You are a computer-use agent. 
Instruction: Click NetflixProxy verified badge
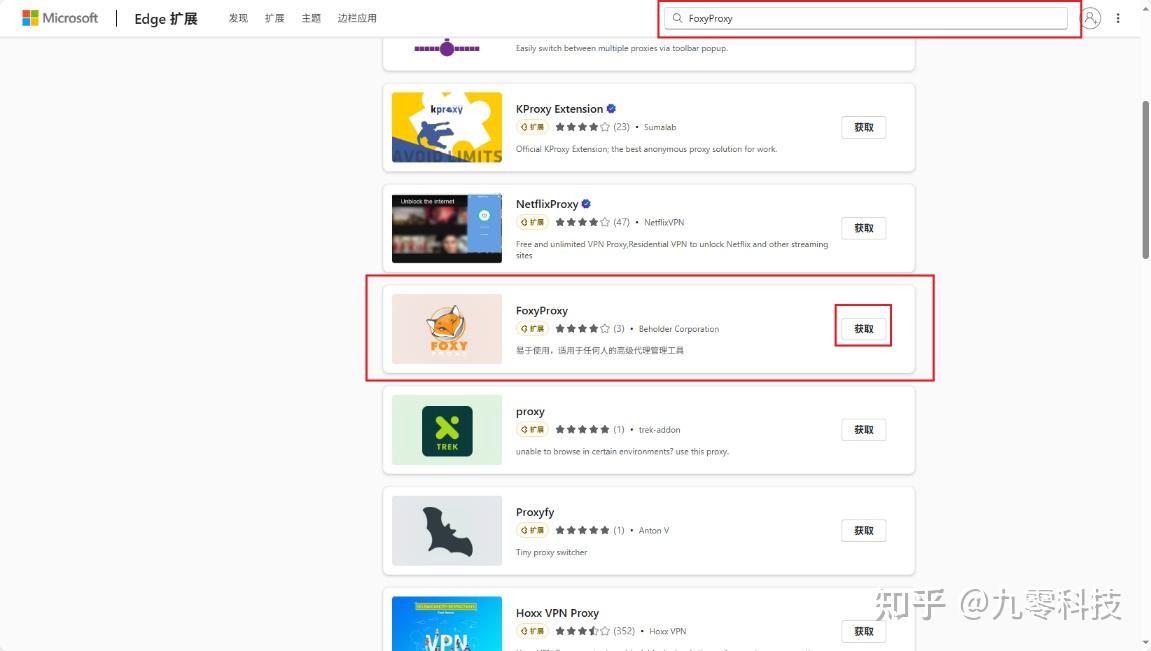(586, 204)
